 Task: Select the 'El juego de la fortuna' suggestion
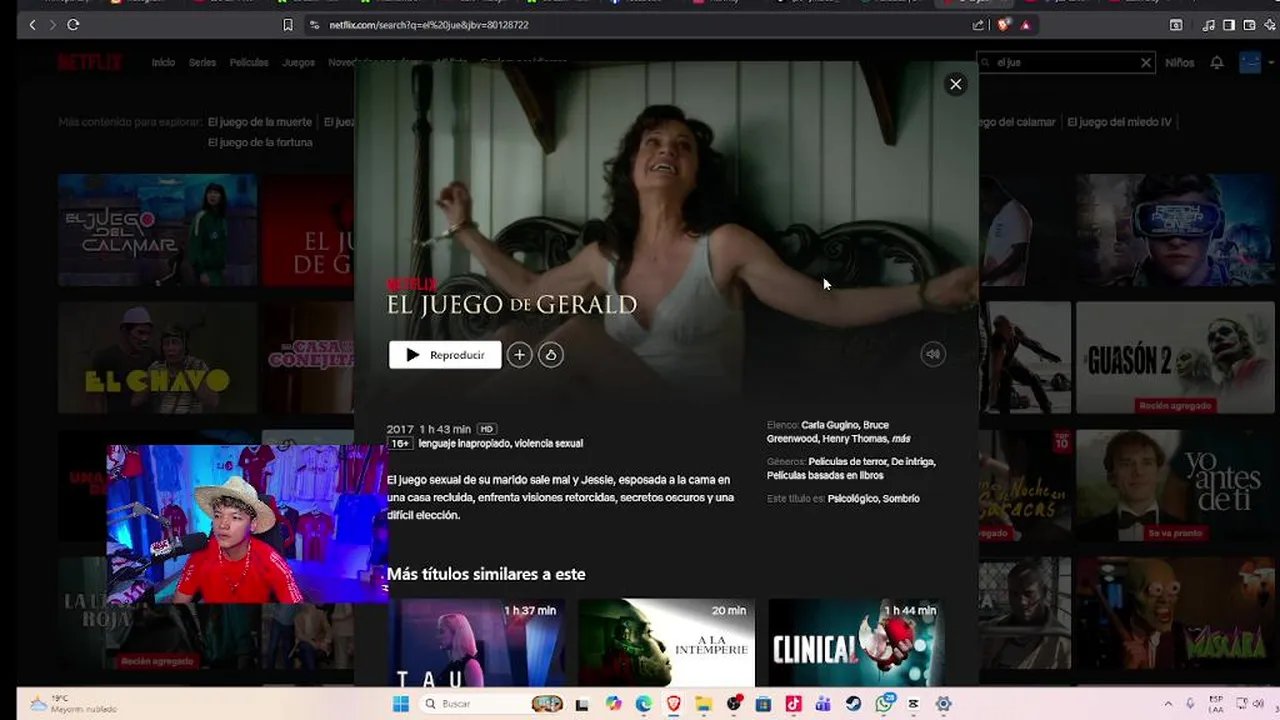[260, 142]
